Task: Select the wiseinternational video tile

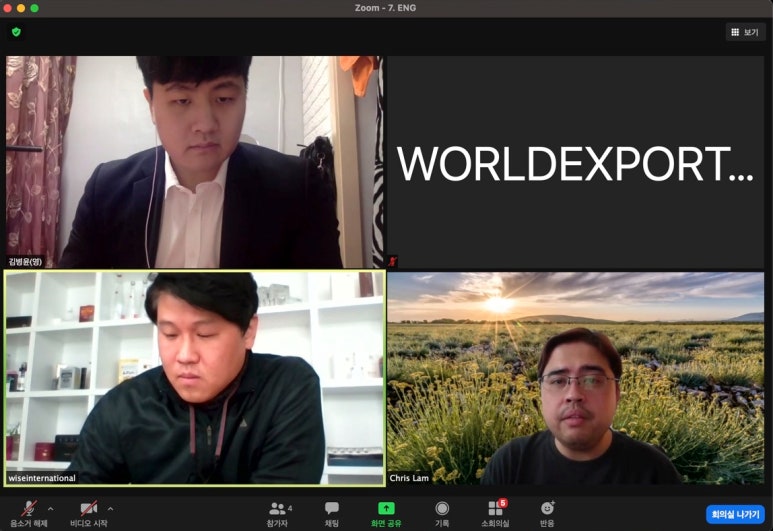Action: (x=194, y=378)
